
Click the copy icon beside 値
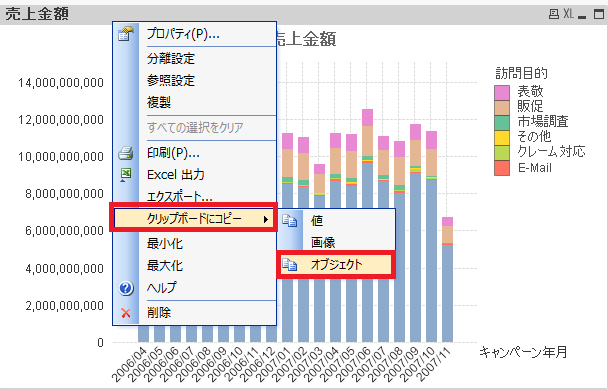click(289, 220)
